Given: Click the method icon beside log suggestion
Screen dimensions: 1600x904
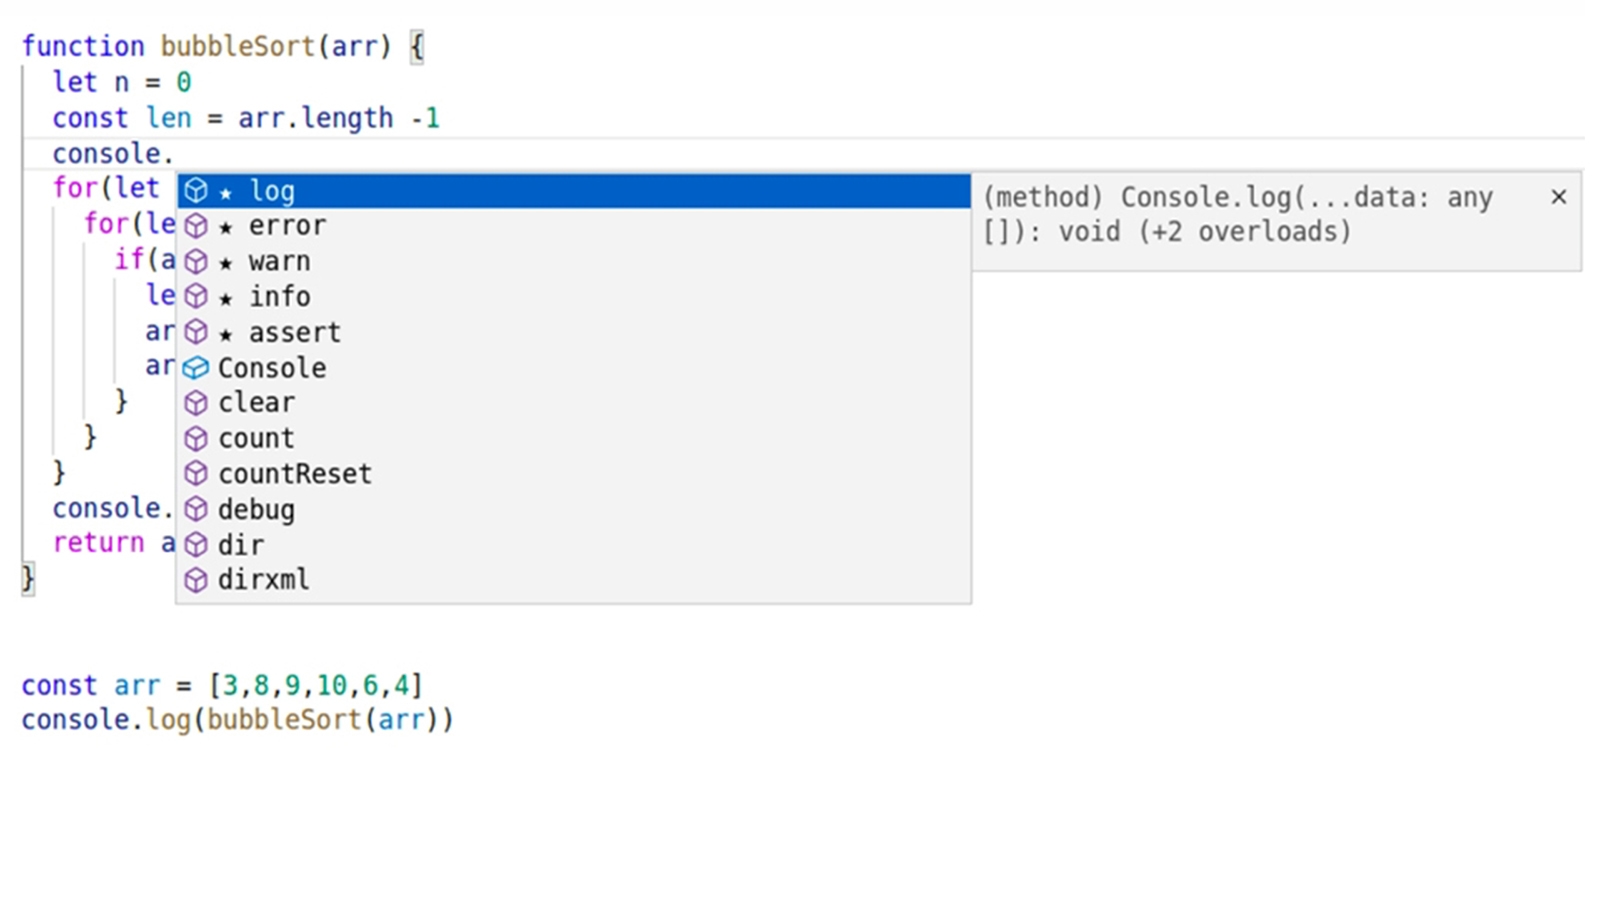Looking at the screenshot, I should pyautogui.click(x=196, y=191).
